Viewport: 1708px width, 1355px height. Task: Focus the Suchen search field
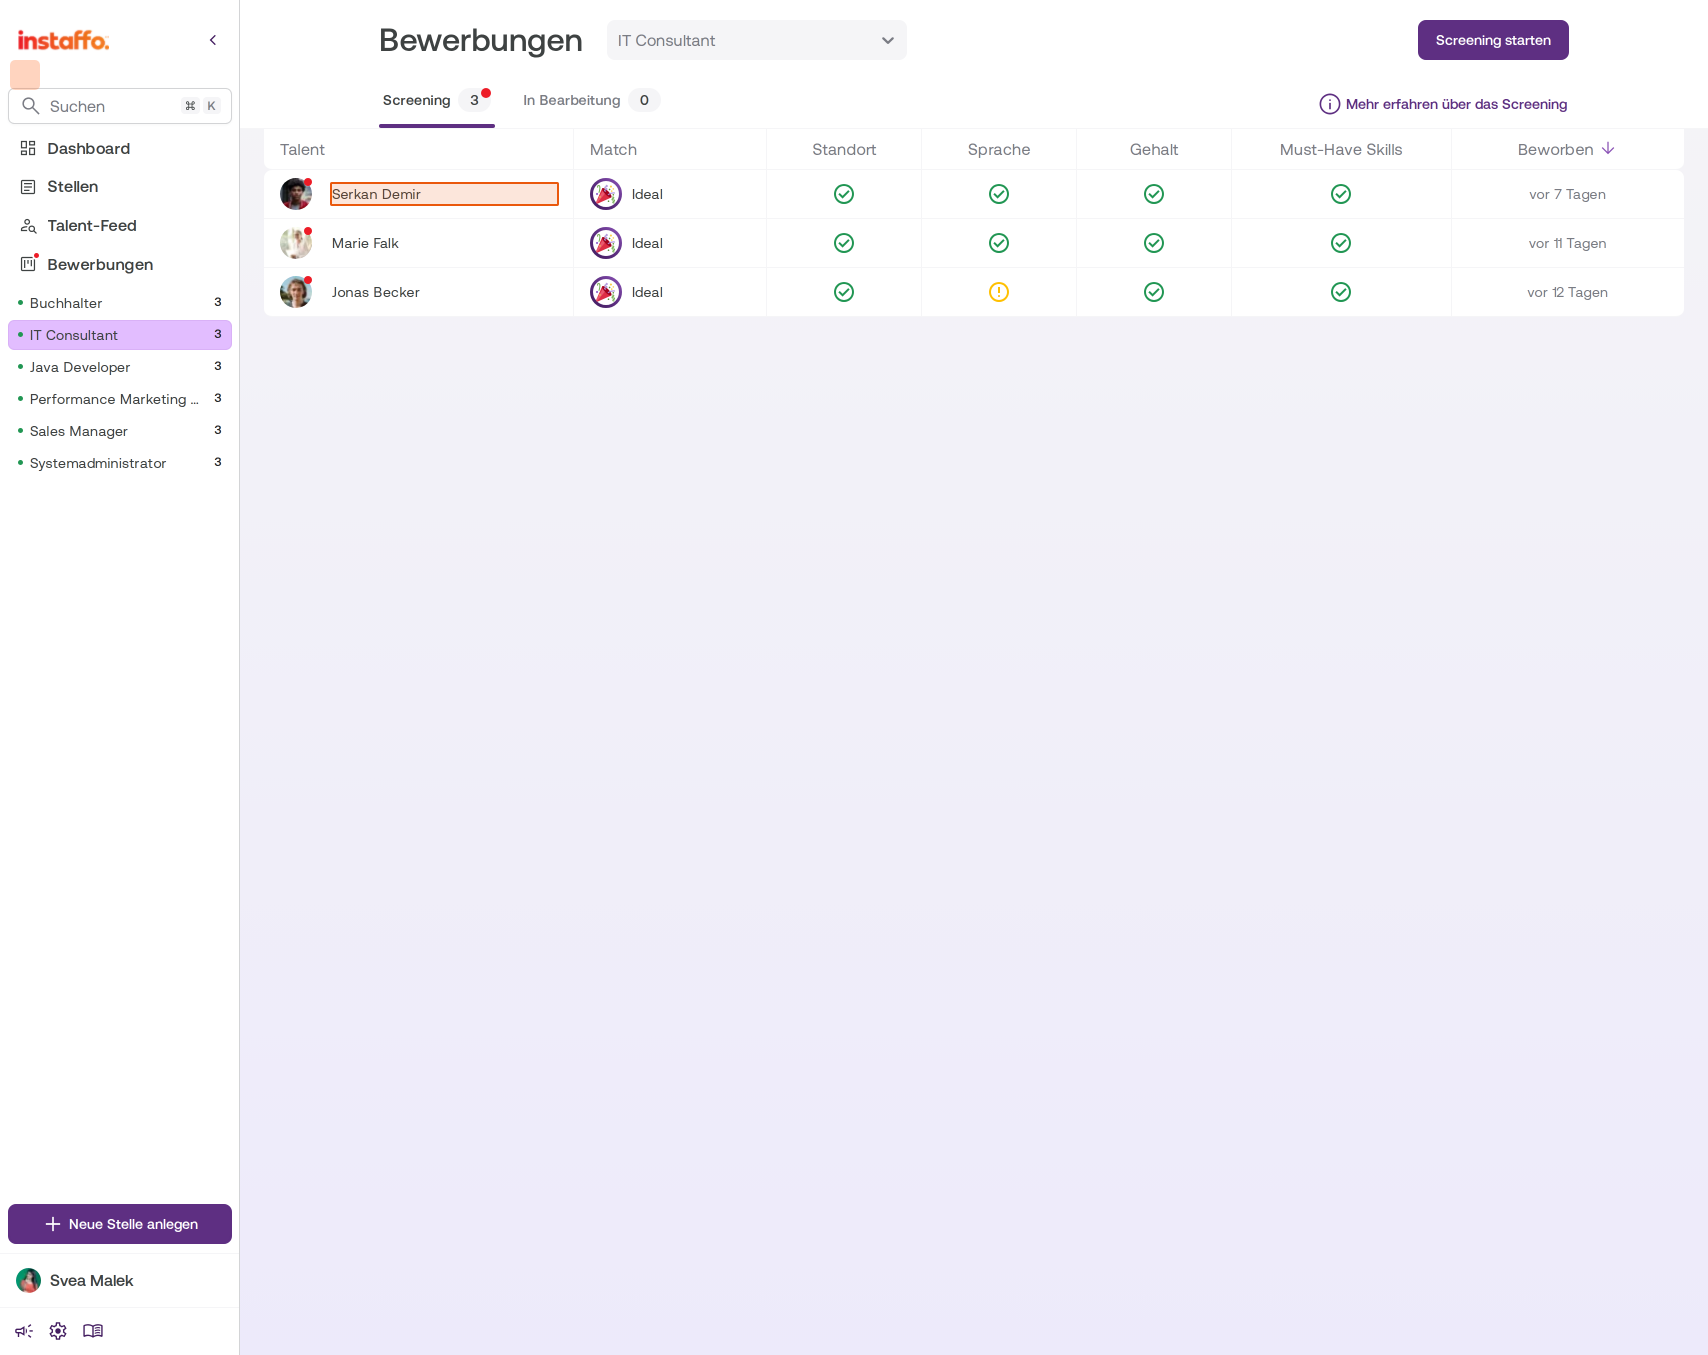(120, 106)
